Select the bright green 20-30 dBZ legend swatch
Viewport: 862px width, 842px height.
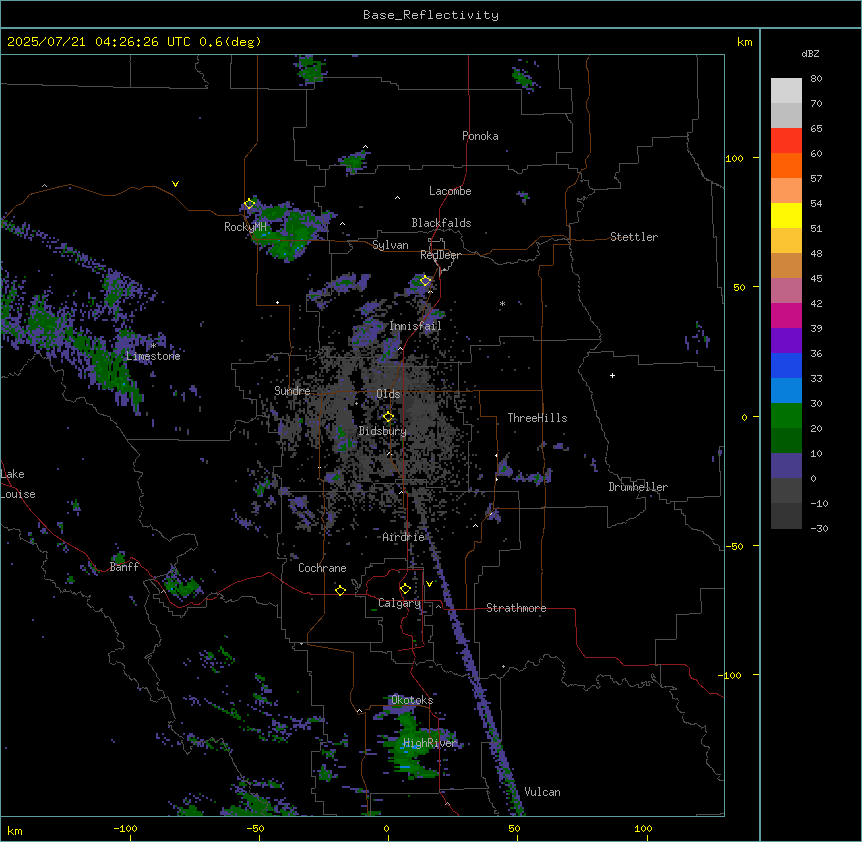[786, 416]
